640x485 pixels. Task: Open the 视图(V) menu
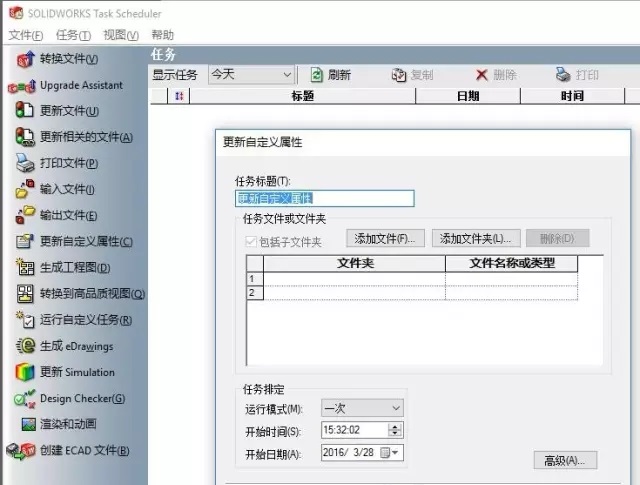tap(121, 35)
